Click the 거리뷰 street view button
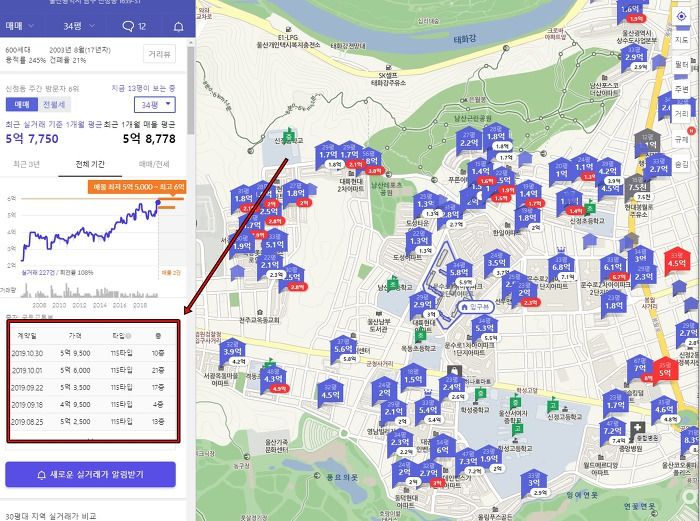Image resolution: width=700 pixels, height=521 pixels. tap(159, 54)
